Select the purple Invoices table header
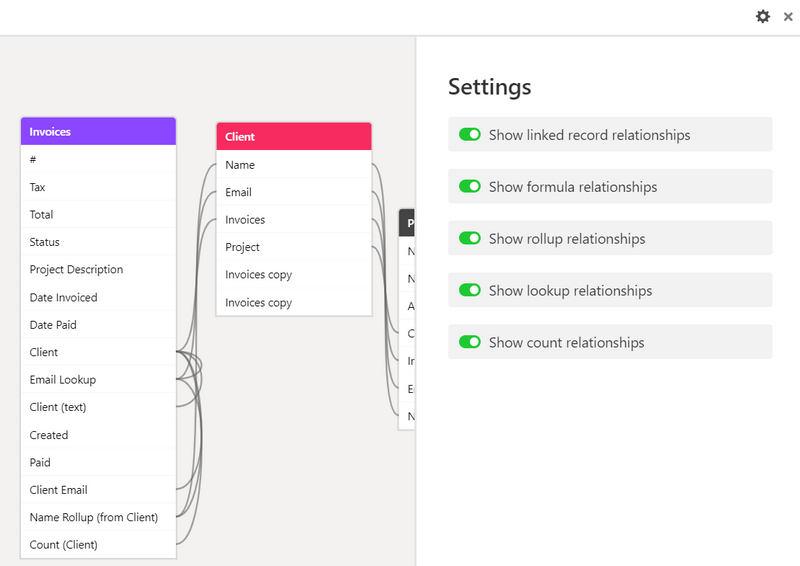 [98, 131]
